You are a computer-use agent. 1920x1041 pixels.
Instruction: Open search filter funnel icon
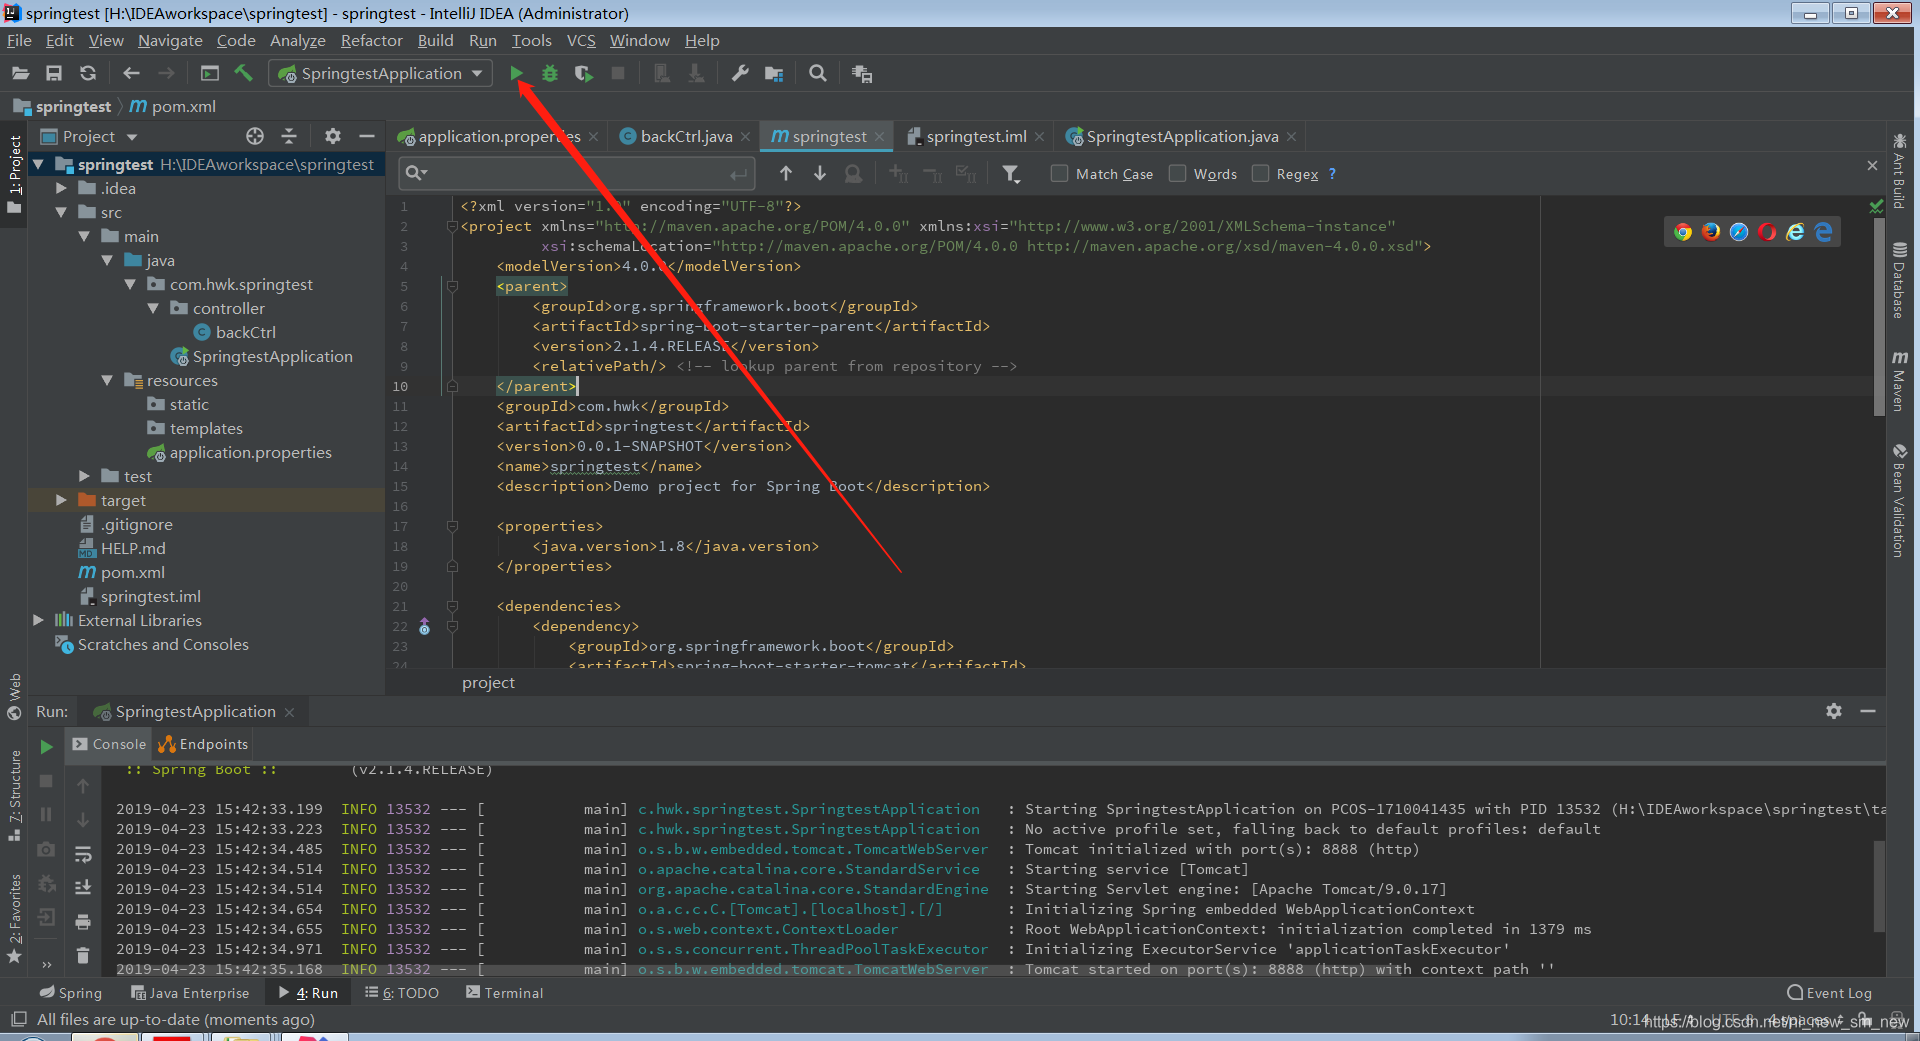click(1011, 174)
